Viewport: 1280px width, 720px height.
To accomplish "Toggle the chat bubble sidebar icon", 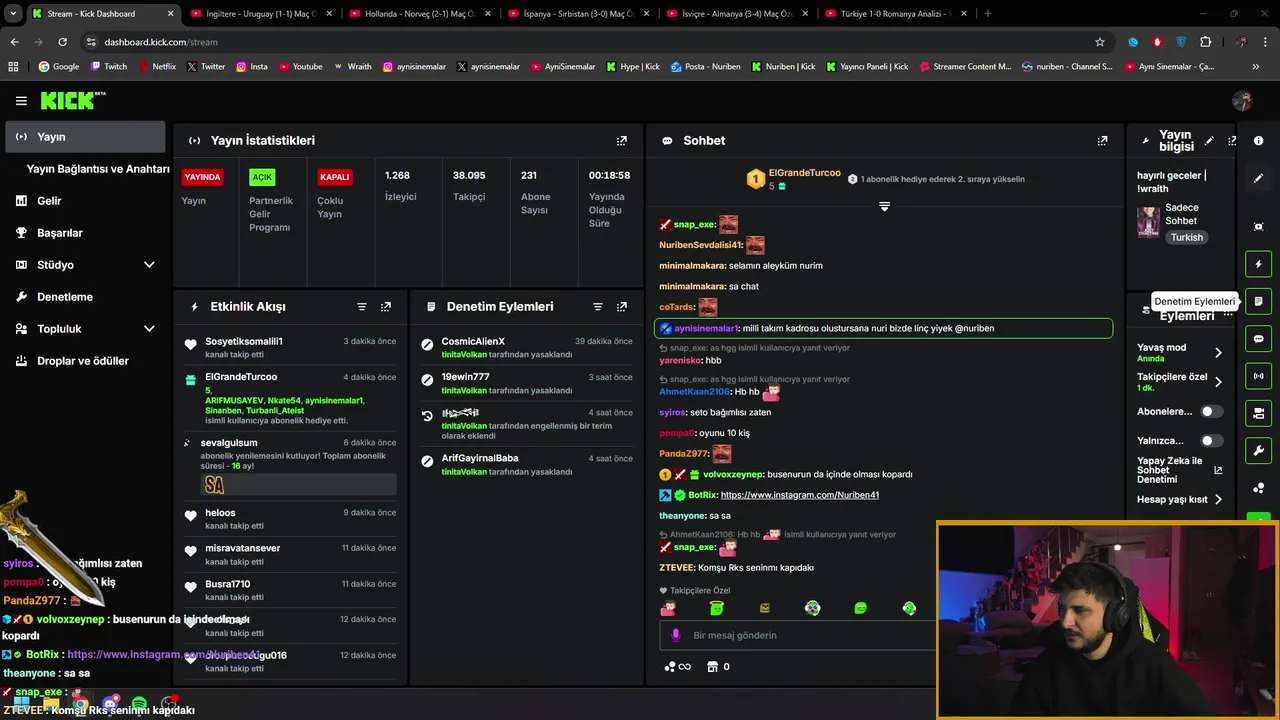I will 1259,339.
